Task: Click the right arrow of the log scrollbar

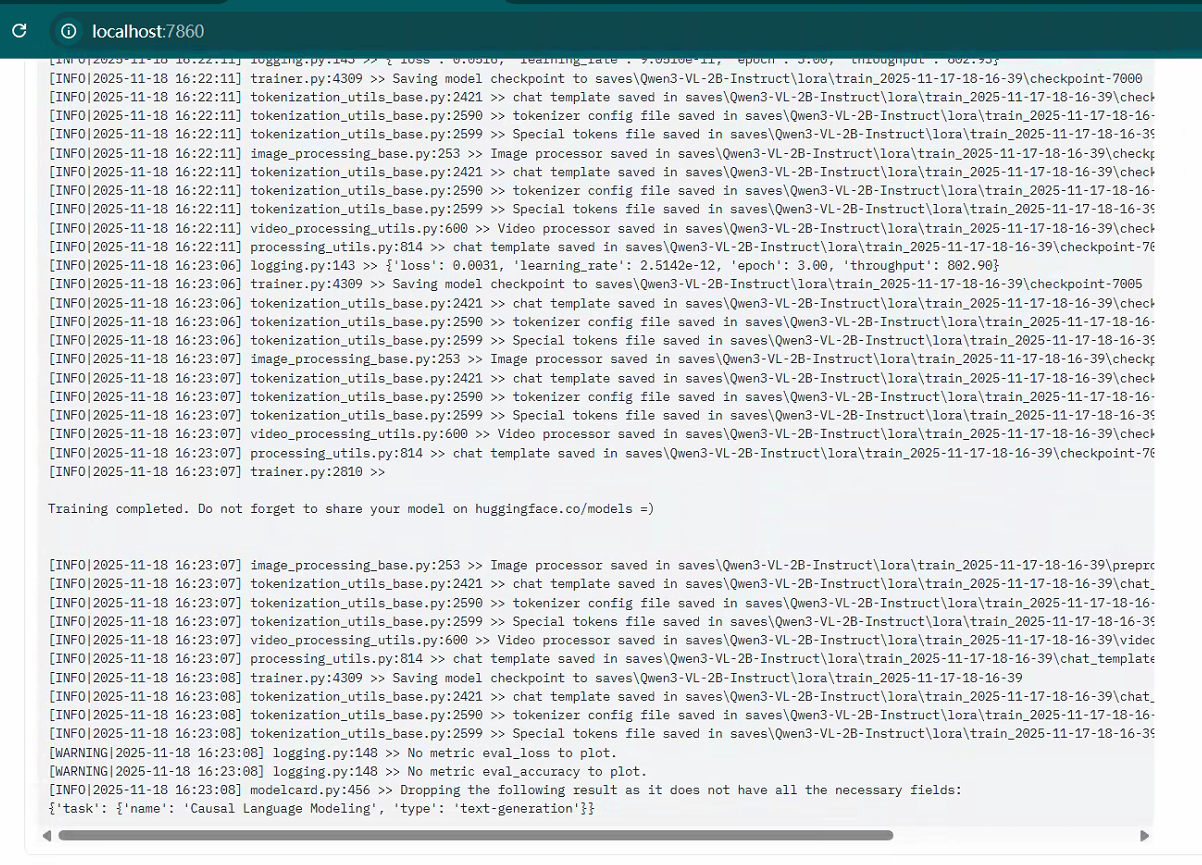Action: (x=1145, y=835)
